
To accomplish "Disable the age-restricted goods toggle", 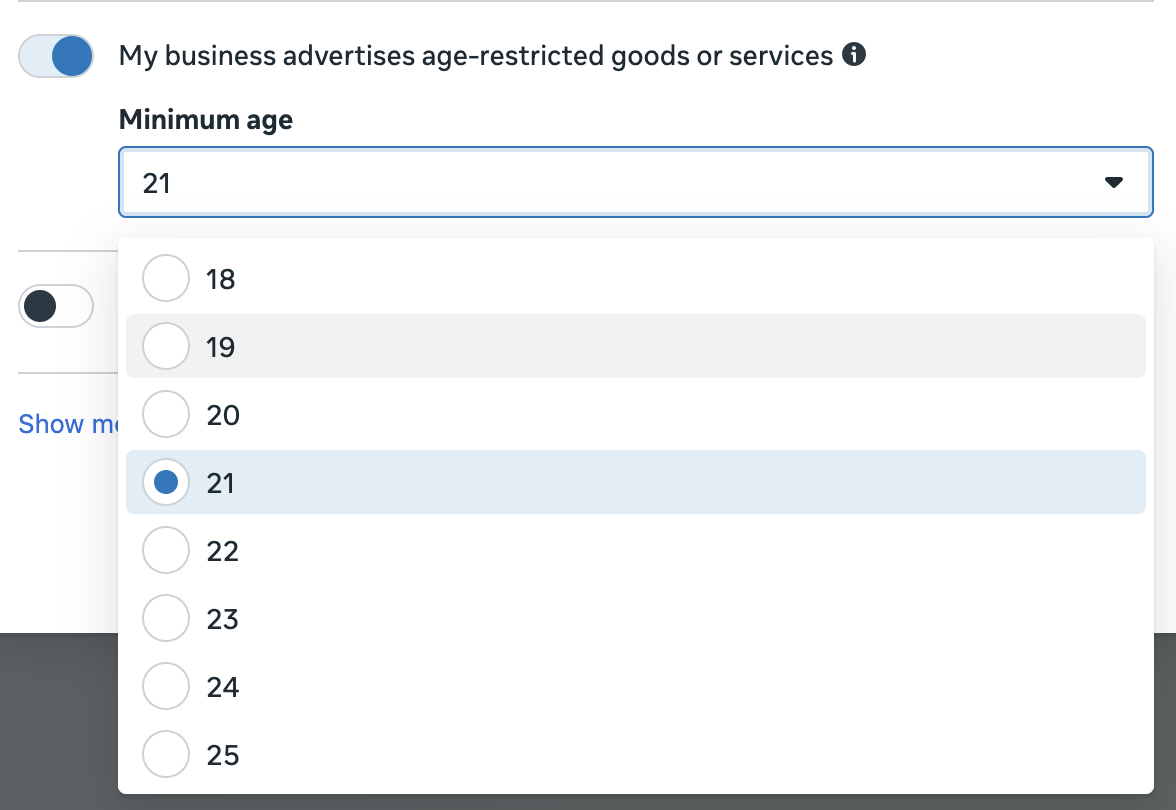I will click(56, 56).
